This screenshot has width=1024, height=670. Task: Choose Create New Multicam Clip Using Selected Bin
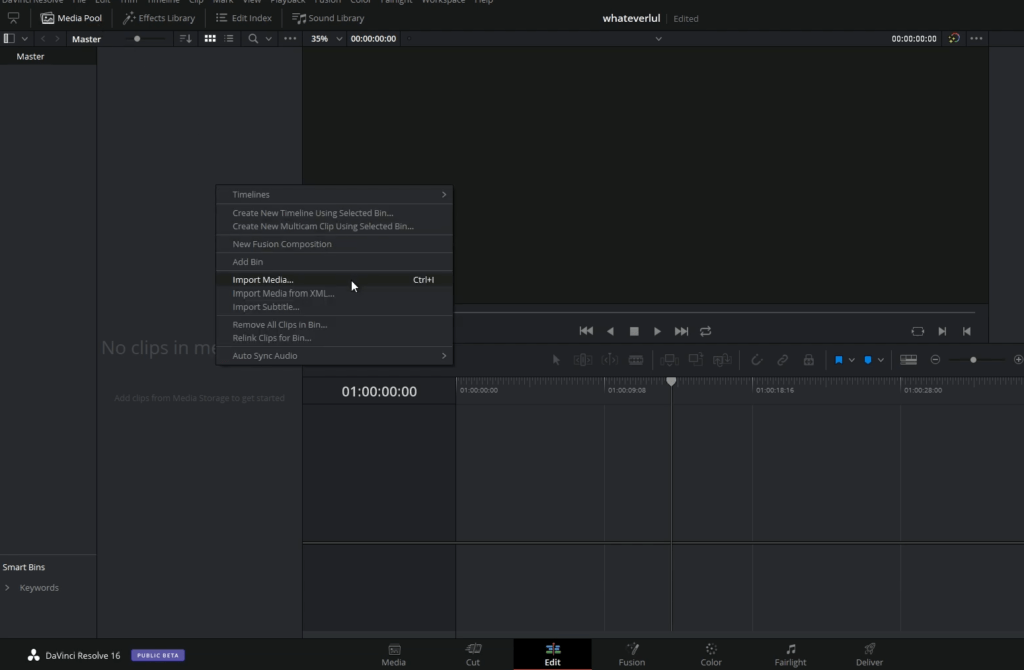334,227
